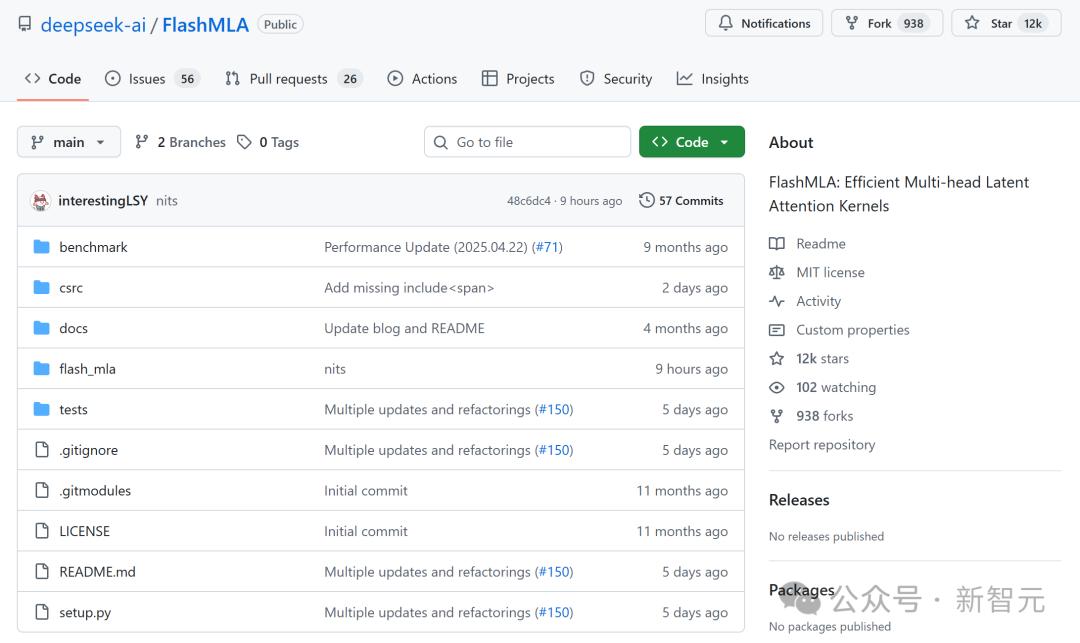
Task: Open the green Code dropdown button
Action: click(692, 142)
